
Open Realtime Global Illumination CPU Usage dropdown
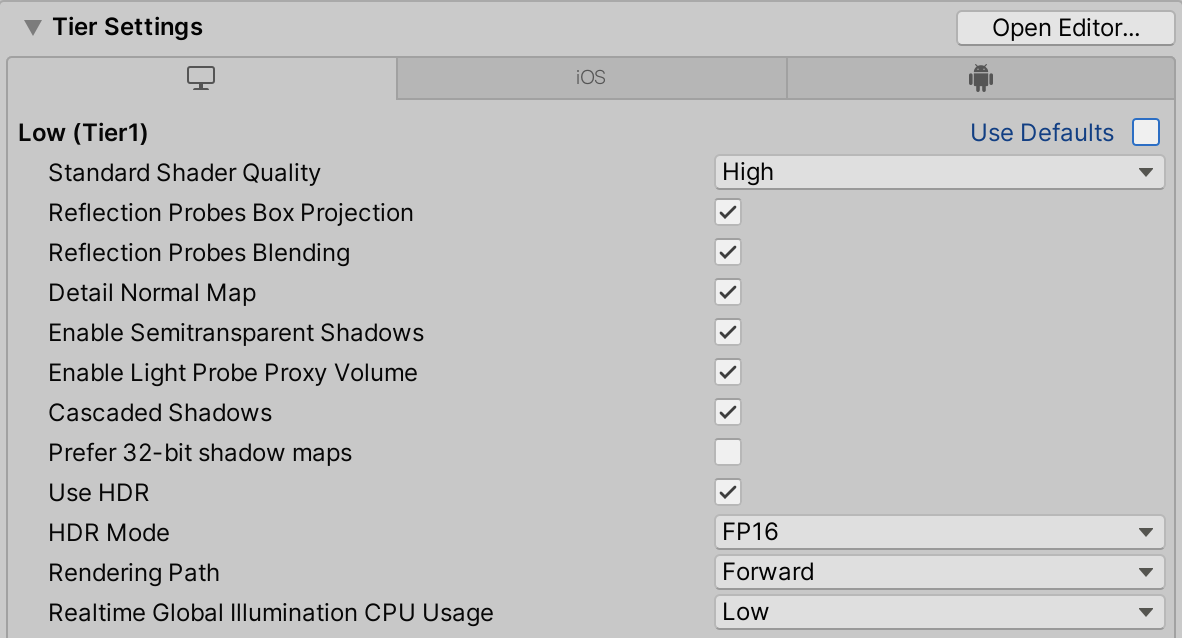coord(939,612)
